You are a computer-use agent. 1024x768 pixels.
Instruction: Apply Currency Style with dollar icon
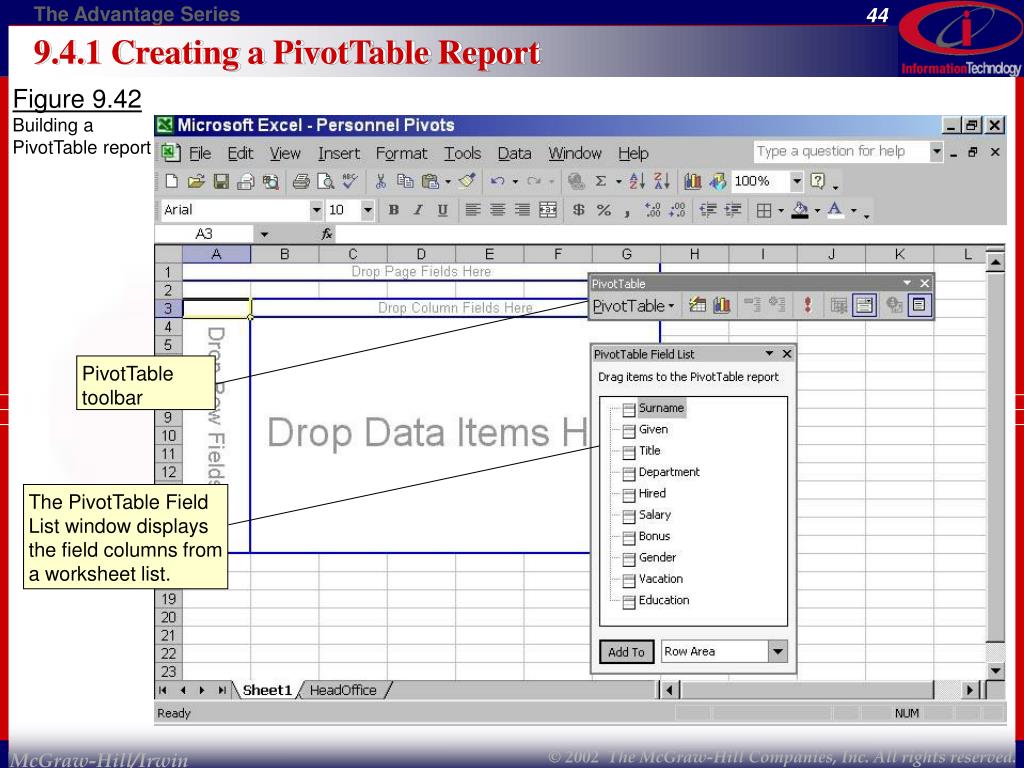[579, 210]
